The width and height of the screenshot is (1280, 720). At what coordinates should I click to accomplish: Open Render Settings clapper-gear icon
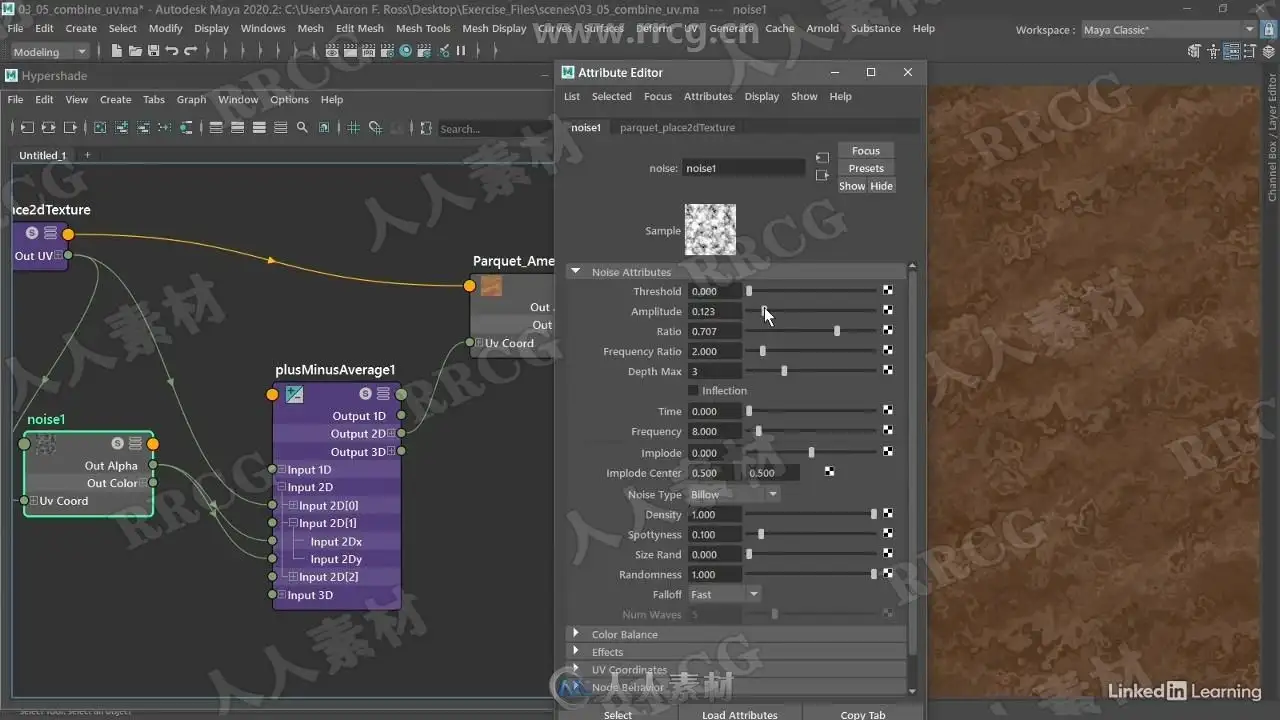point(387,50)
